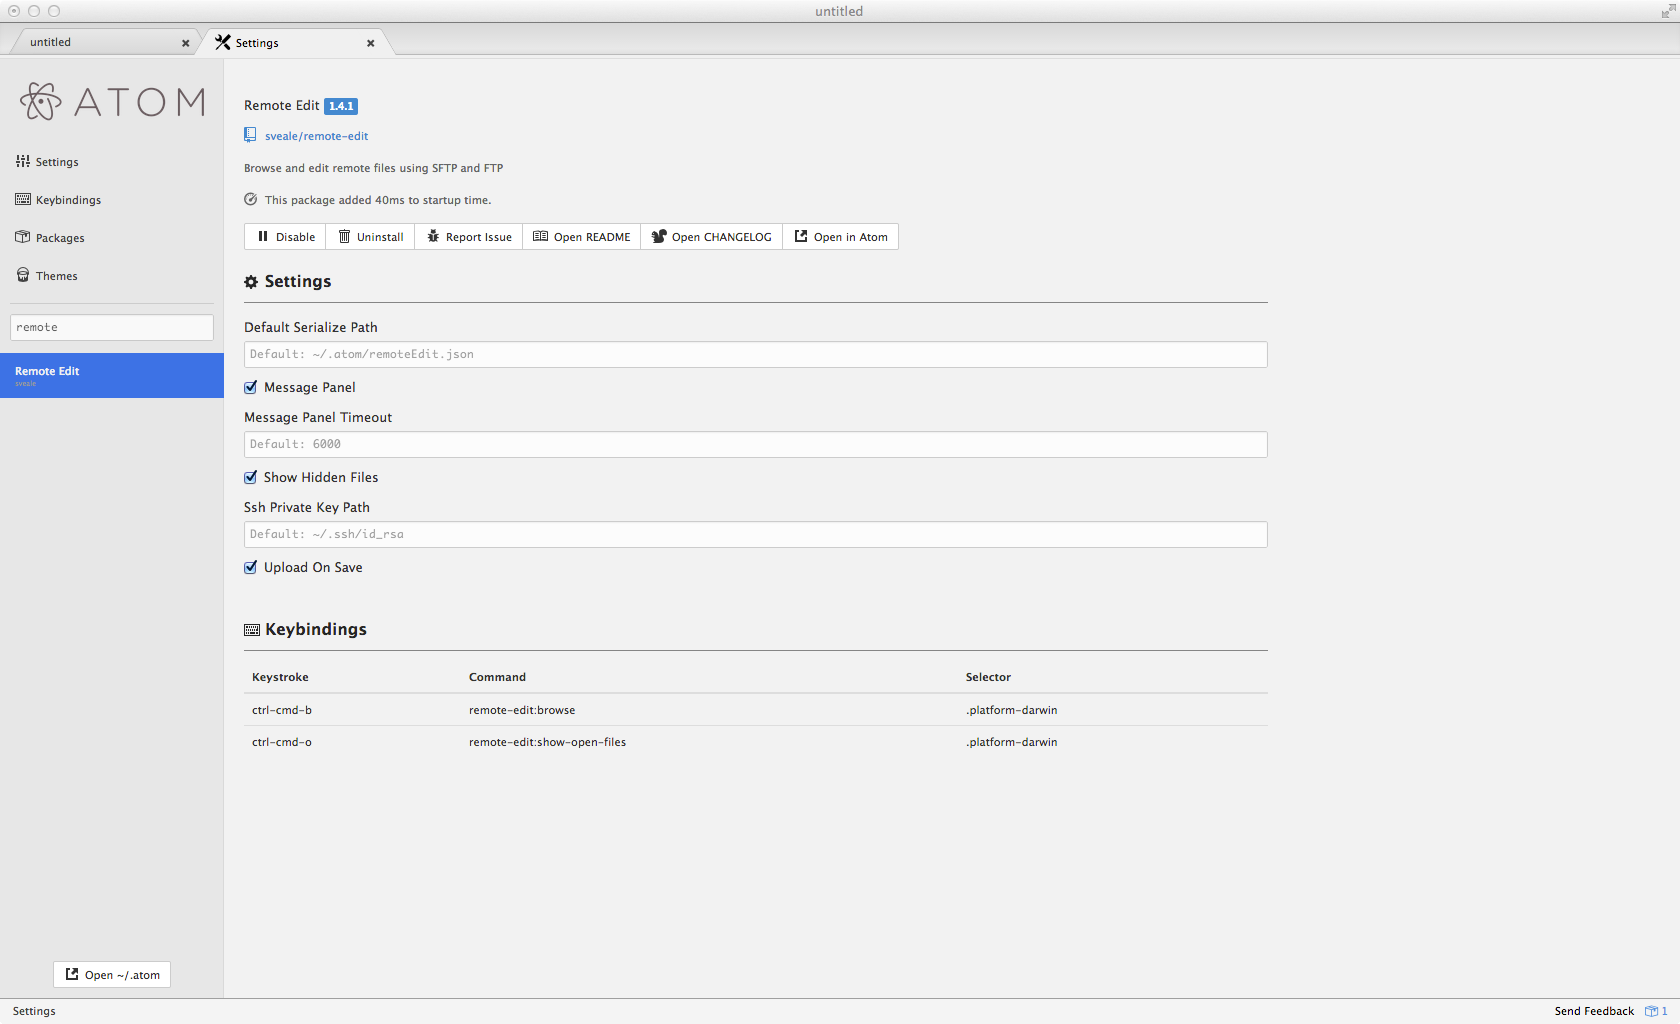The image size is (1680, 1024).
Task: Click Send Feedback in status bar
Action: click(x=1594, y=1011)
